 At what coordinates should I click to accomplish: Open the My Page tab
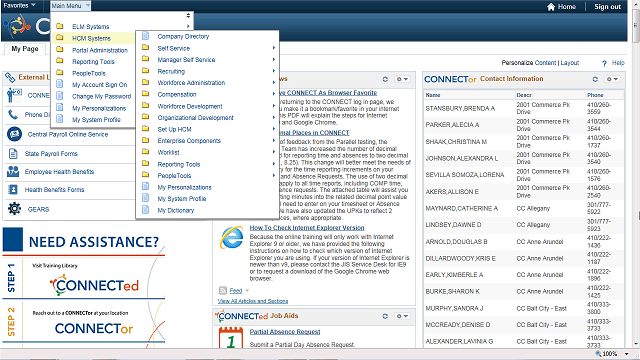pos(25,49)
